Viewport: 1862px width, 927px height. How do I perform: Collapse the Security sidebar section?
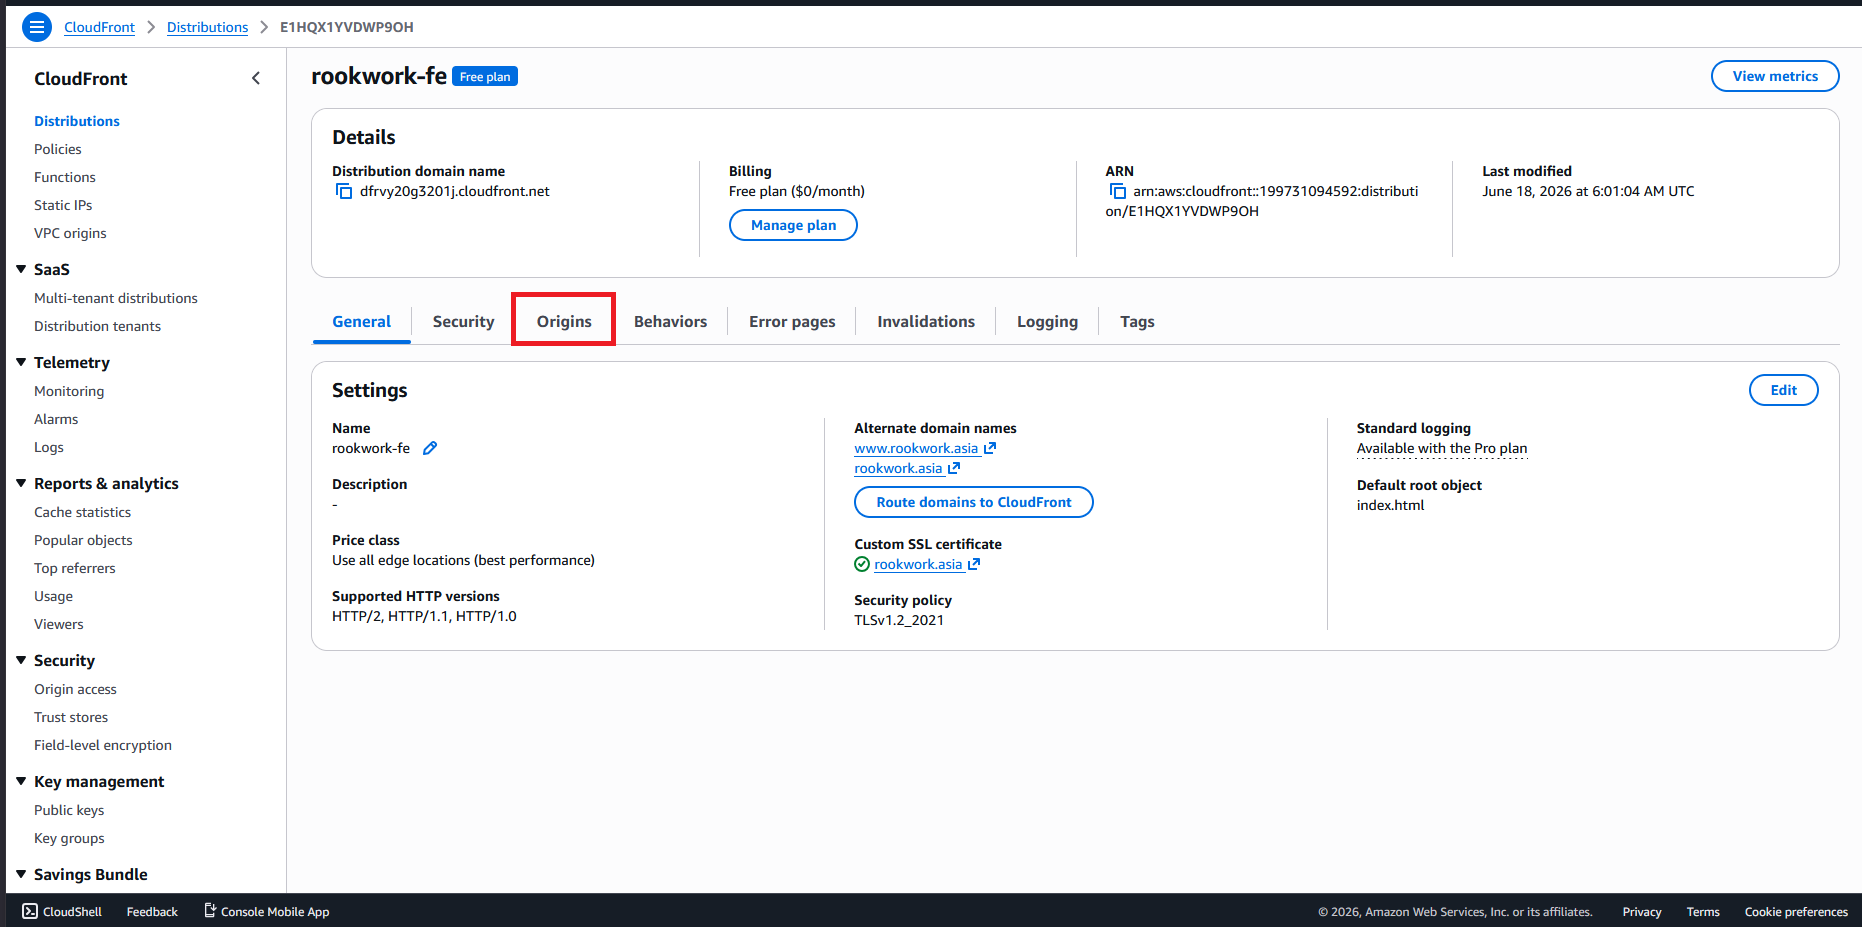(x=21, y=660)
